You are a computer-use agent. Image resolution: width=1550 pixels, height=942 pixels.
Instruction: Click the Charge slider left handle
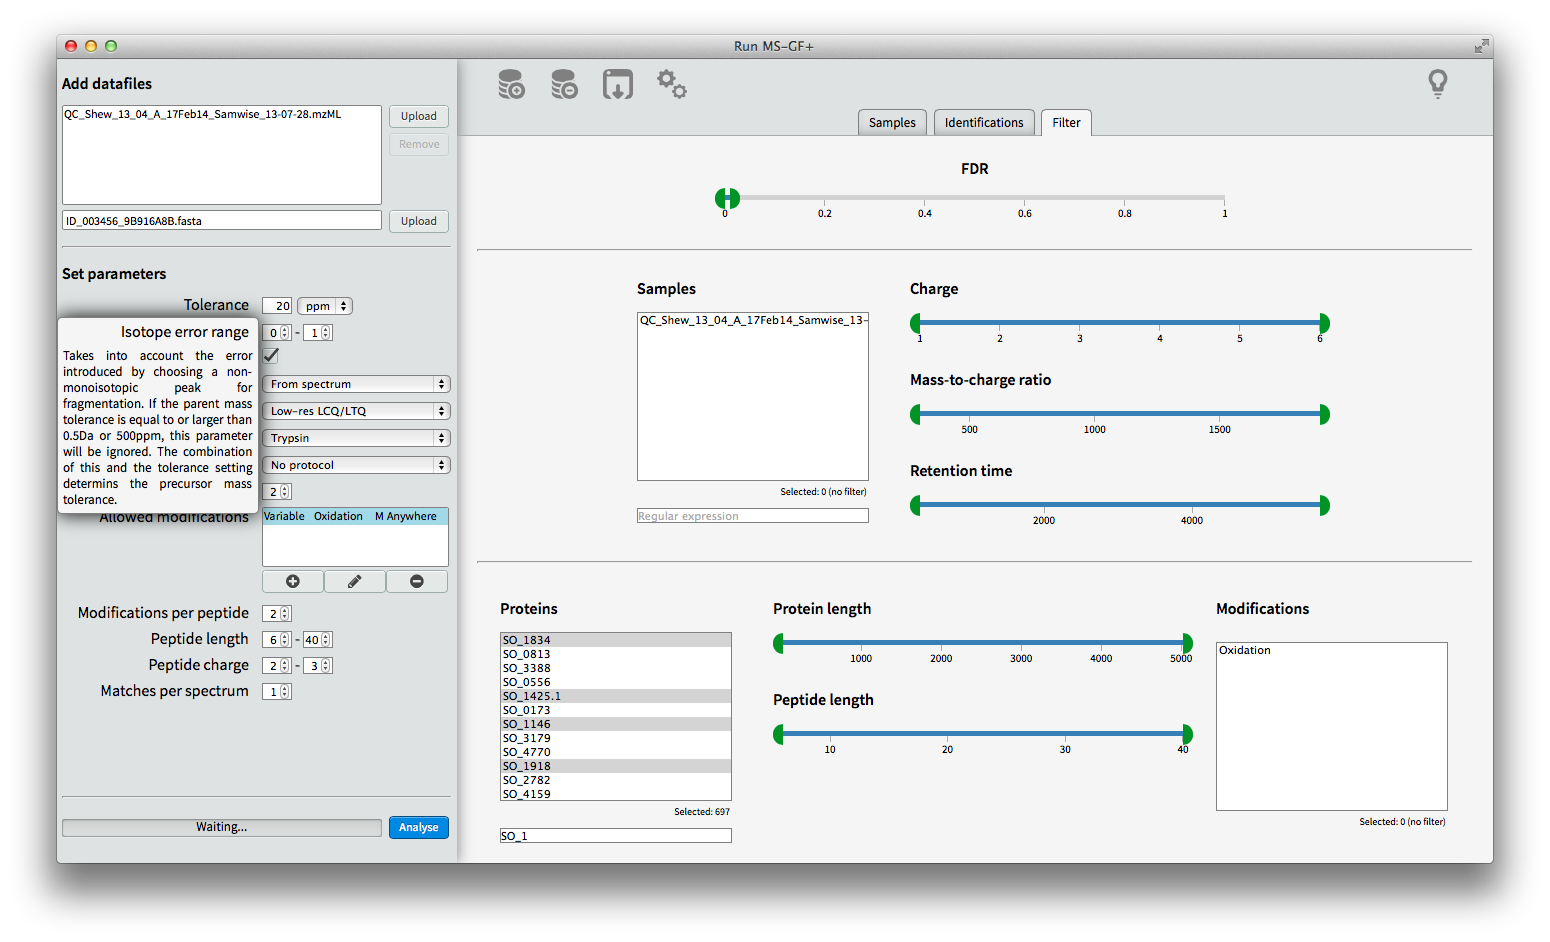click(x=915, y=323)
